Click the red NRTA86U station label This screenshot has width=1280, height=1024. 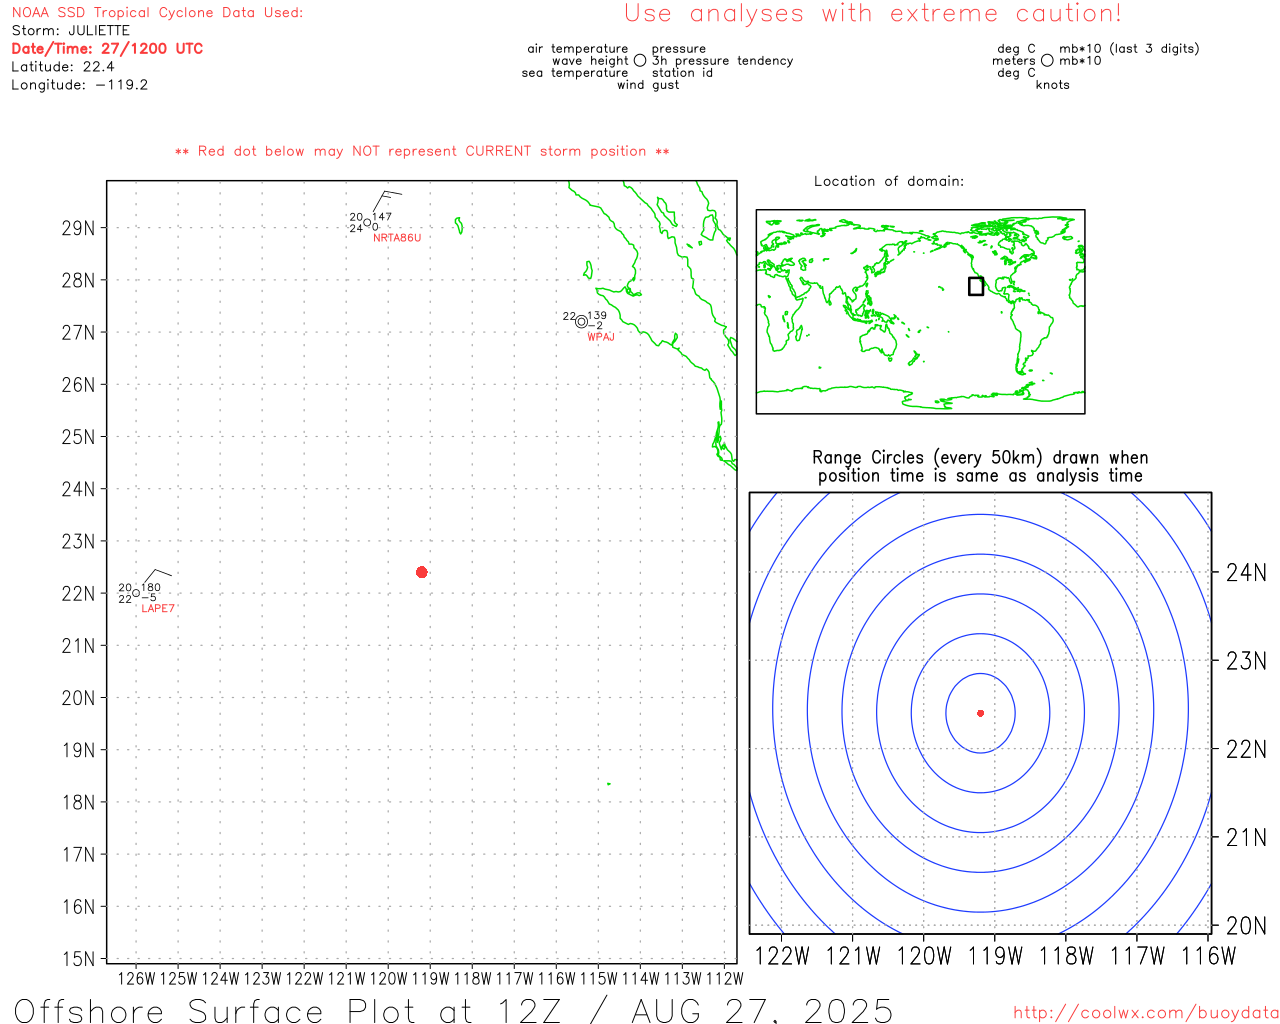tap(397, 238)
